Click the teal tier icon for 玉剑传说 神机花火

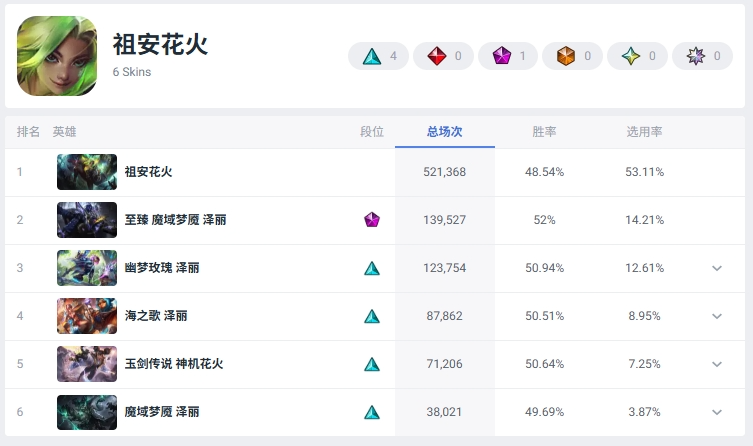coord(372,364)
